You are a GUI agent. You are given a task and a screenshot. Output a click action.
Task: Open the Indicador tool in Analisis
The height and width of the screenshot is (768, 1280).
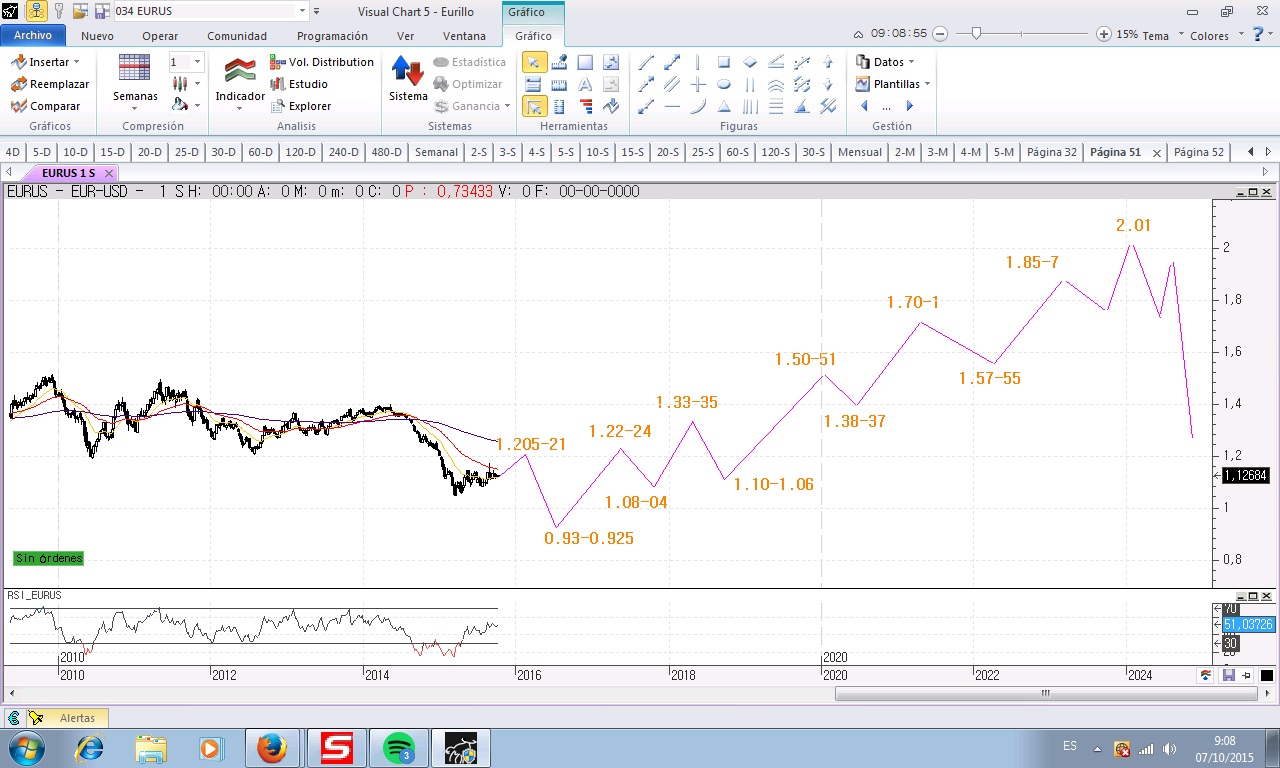(x=240, y=80)
